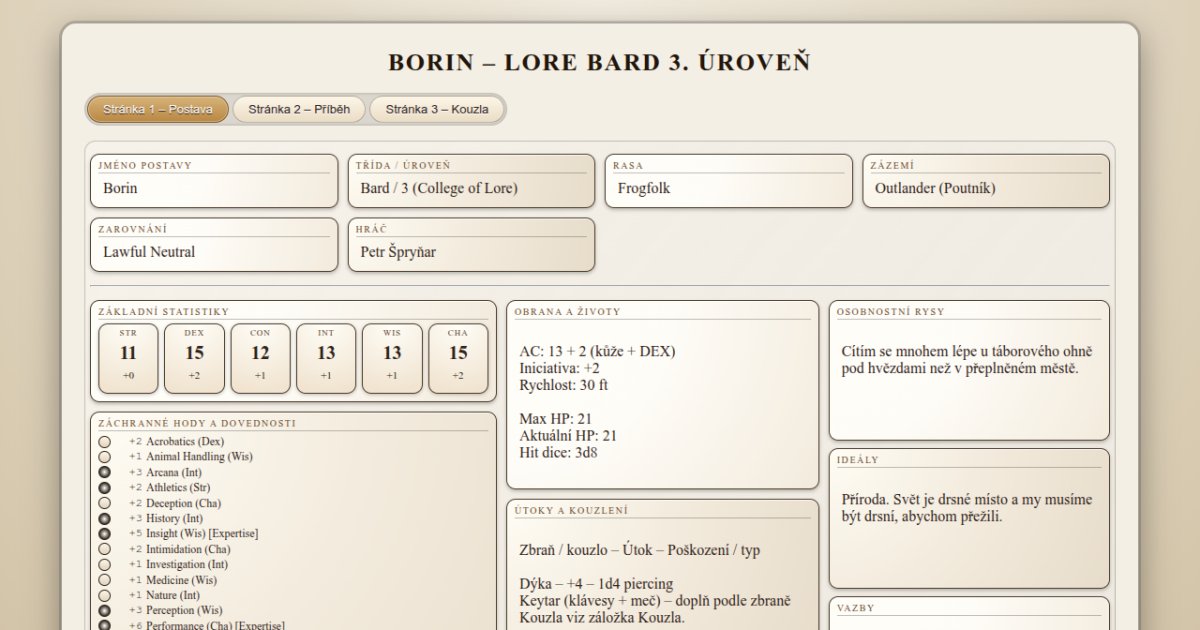This screenshot has width=1200, height=630.
Task: Toggle the Acrobatics (Dex) proficiency circle
Action: point(104,441)
